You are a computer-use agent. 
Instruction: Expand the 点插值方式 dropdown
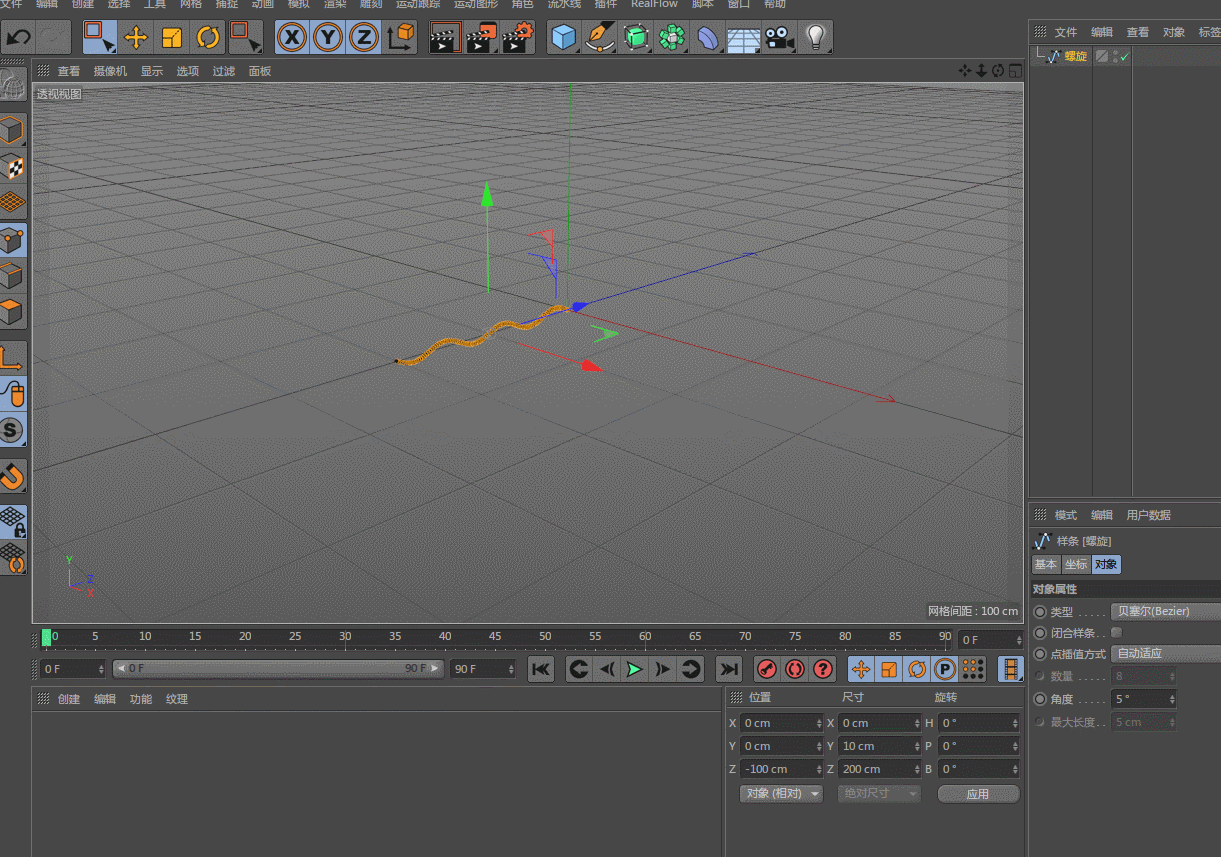click(x=1164, y=654)
